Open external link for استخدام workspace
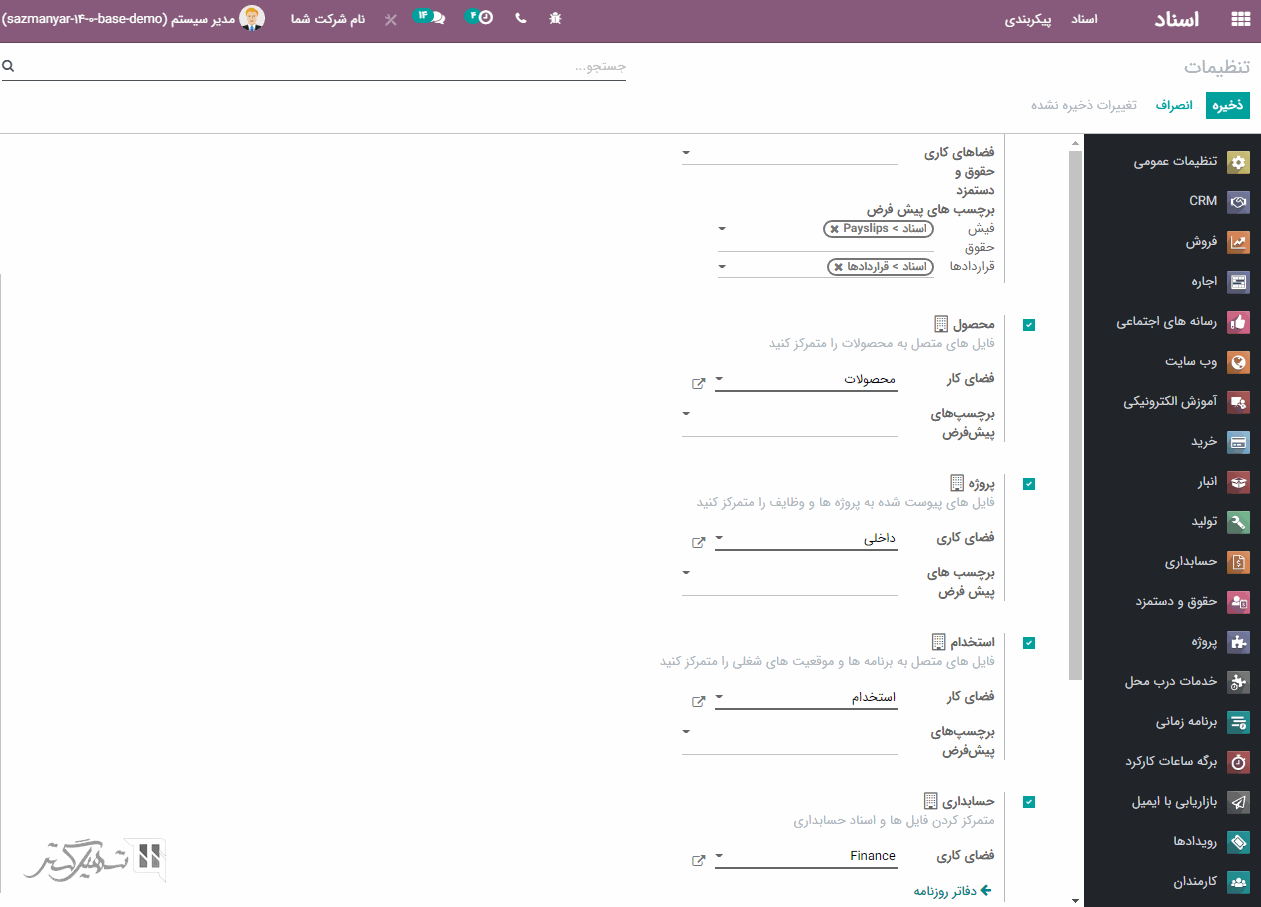This screenshot has width=1261, height=907. click(x=699, y=701)
